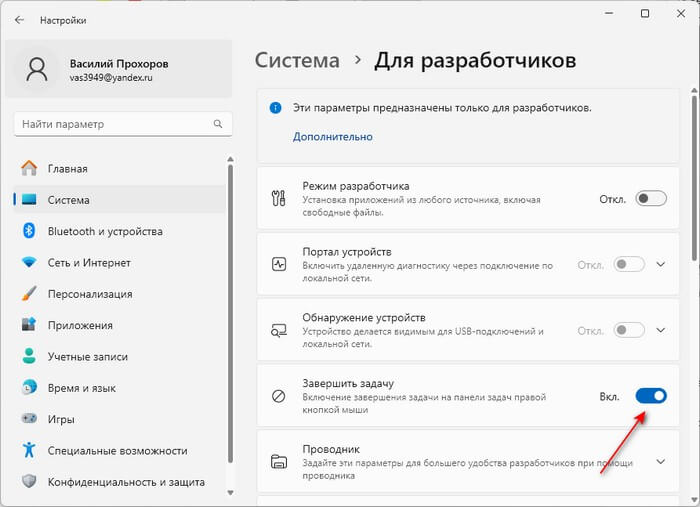Turn off the Завершить задачу toggle
Image resolution: width=700 pixels, height=507 pixels.
tap(651, 396)
